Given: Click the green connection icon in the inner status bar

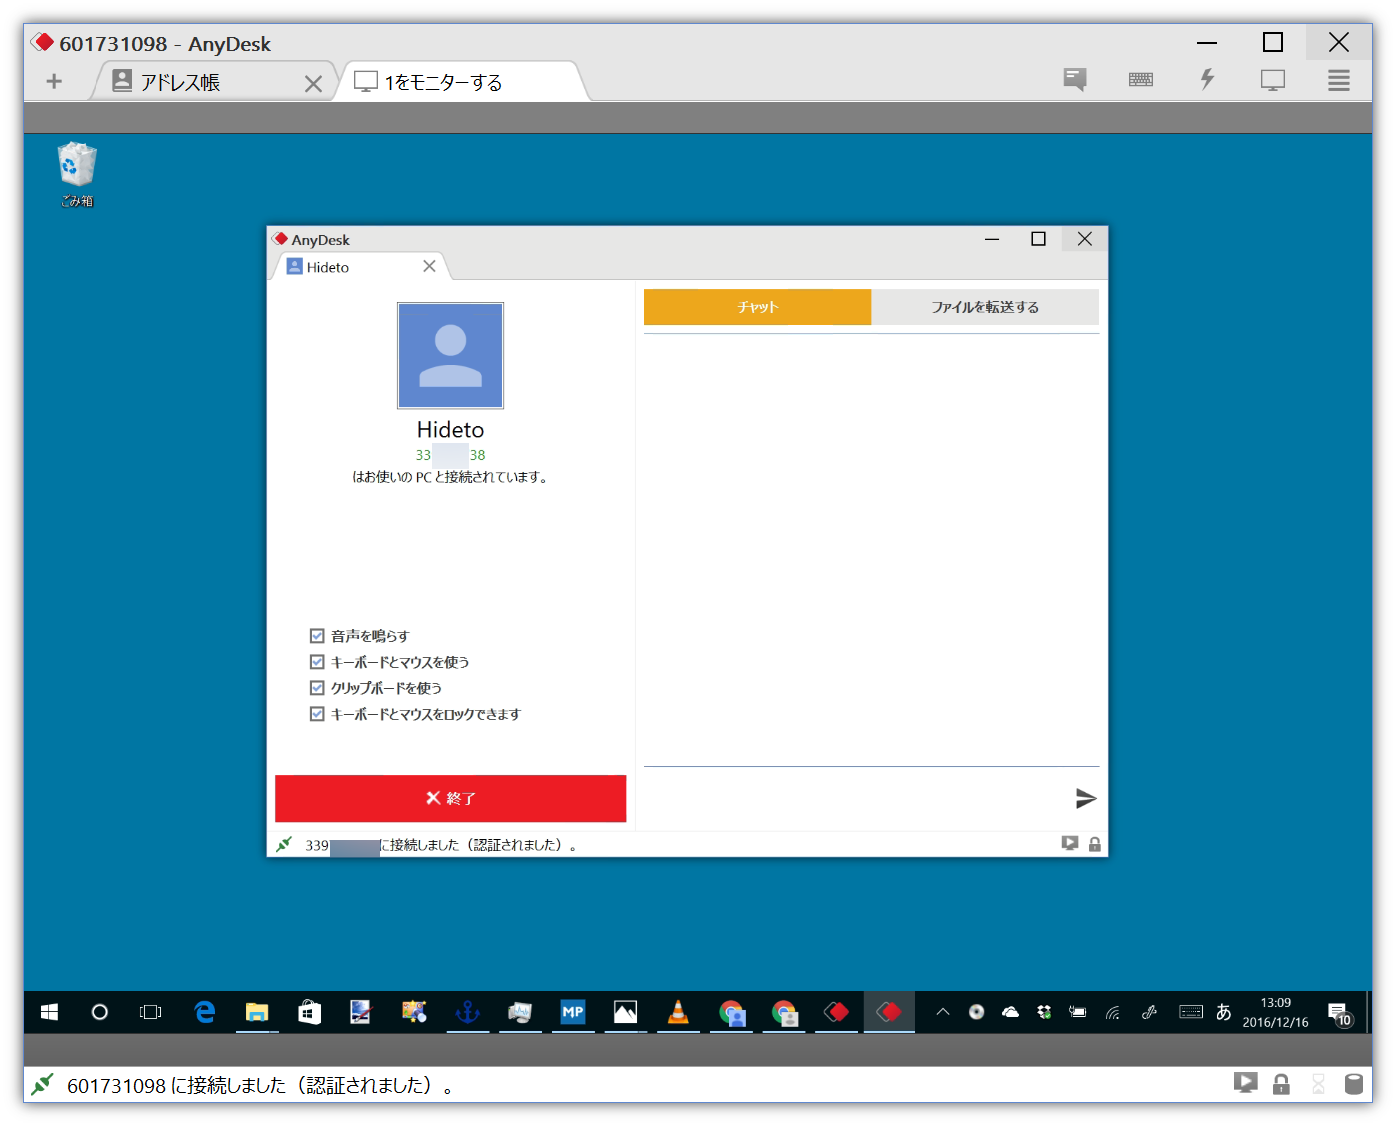Looking at the screenshot, I should (284, 844).
